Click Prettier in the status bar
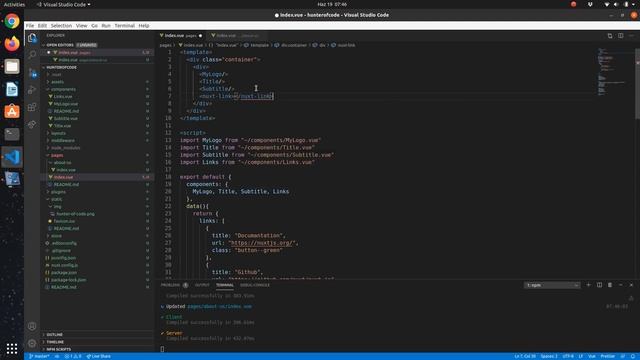The height and width of the screenshot is (360, 640). [x=607, y=356]
